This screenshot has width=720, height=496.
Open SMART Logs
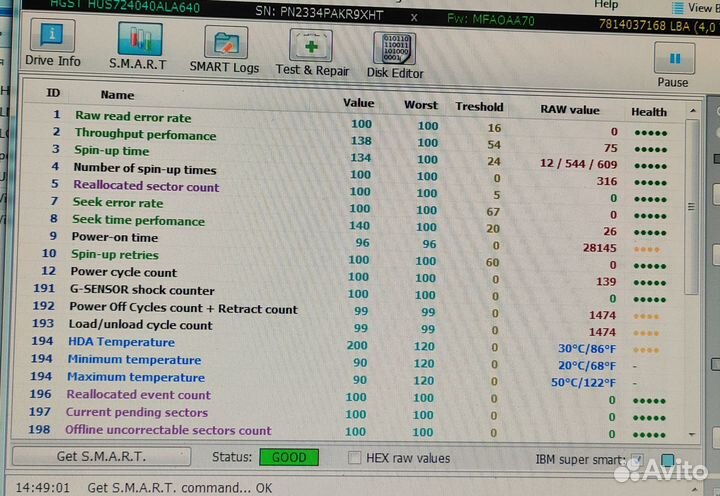pos(225,50)
